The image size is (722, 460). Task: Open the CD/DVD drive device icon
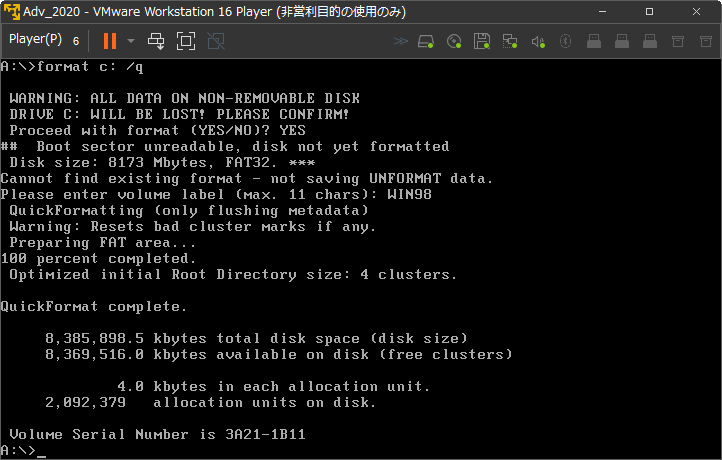click(x=454, y=41)
